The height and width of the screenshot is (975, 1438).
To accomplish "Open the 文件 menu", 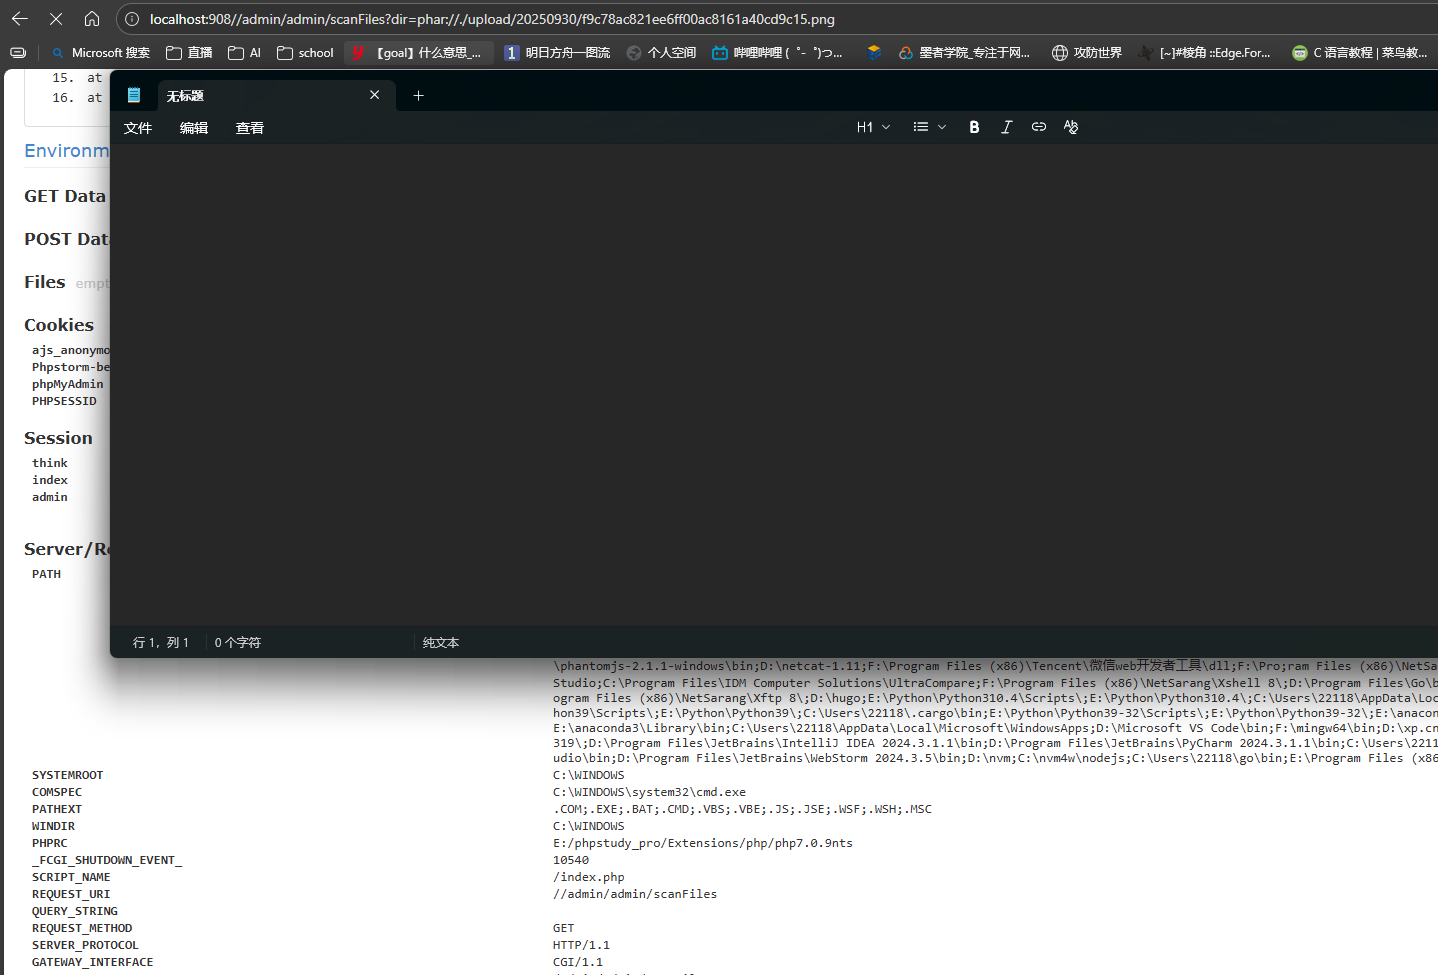I will 138,128.
